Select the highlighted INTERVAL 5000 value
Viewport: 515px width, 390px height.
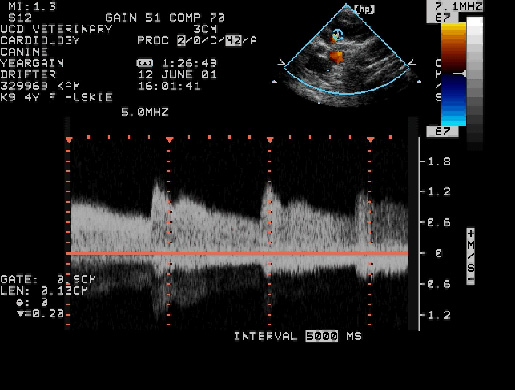coord(322,336)
